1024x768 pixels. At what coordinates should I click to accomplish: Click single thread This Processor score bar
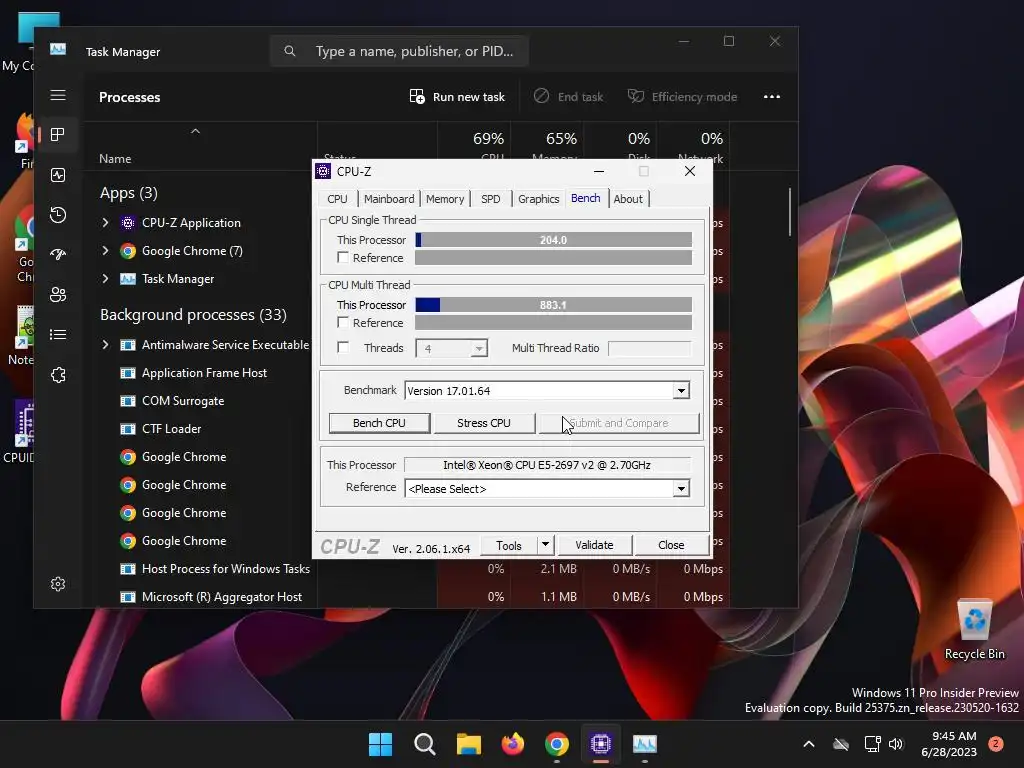click(553, 240)
